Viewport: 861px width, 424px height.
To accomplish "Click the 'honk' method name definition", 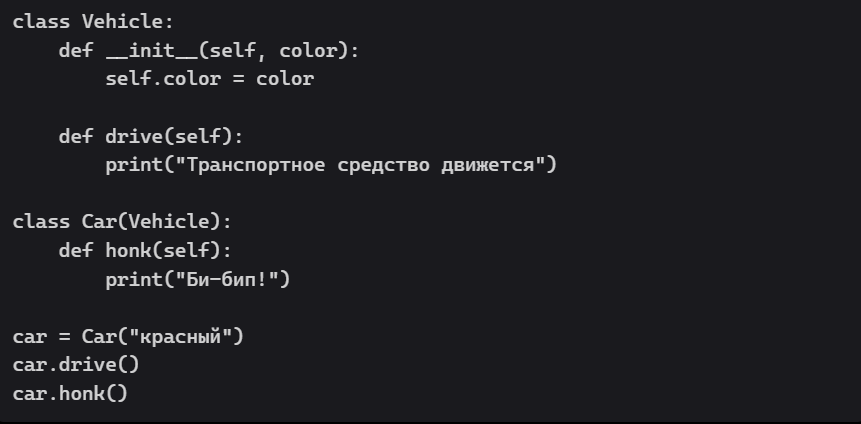I will [x=128, y=250].
